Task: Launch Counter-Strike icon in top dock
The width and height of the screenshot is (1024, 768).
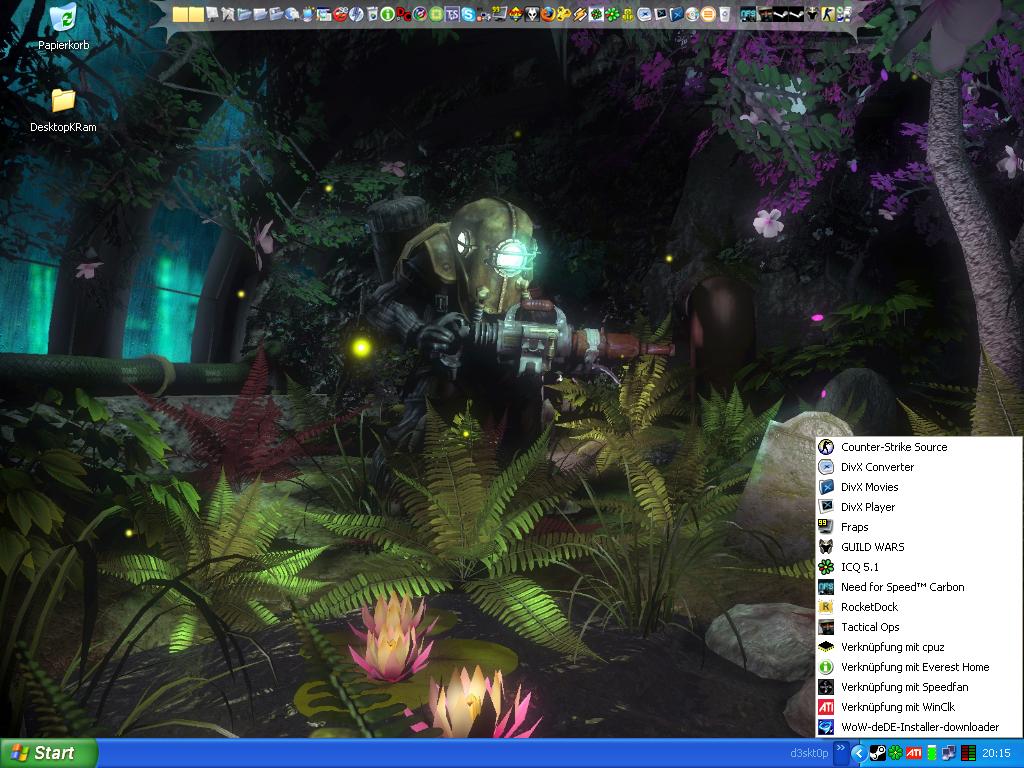Action: click(x=827, y=14)
